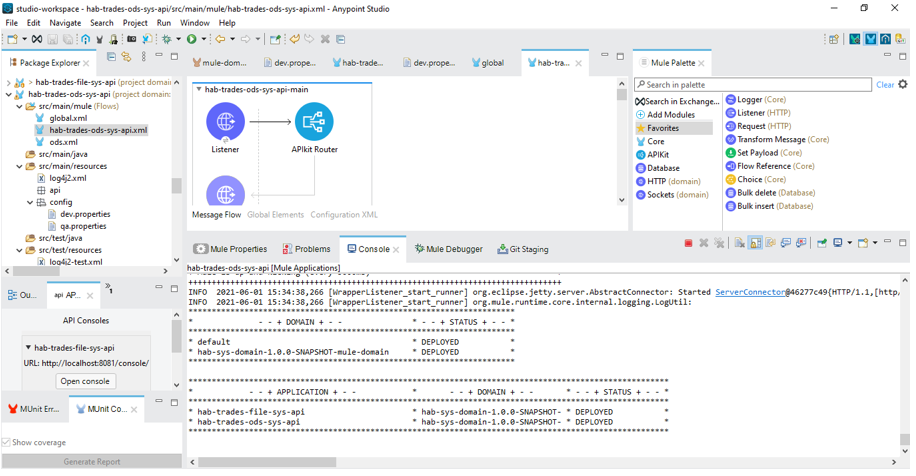This screenshot has height=476, width=916.
Task: Close the Console tab
Action: click(396, 249)
